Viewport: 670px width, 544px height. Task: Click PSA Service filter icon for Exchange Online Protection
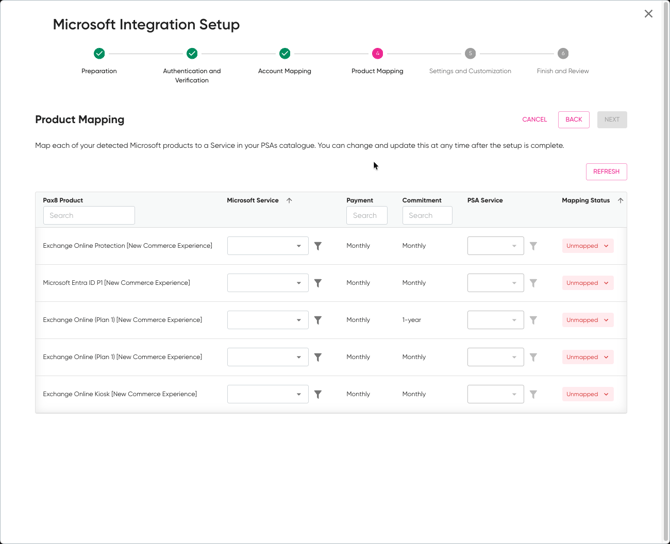click(533, 246)
